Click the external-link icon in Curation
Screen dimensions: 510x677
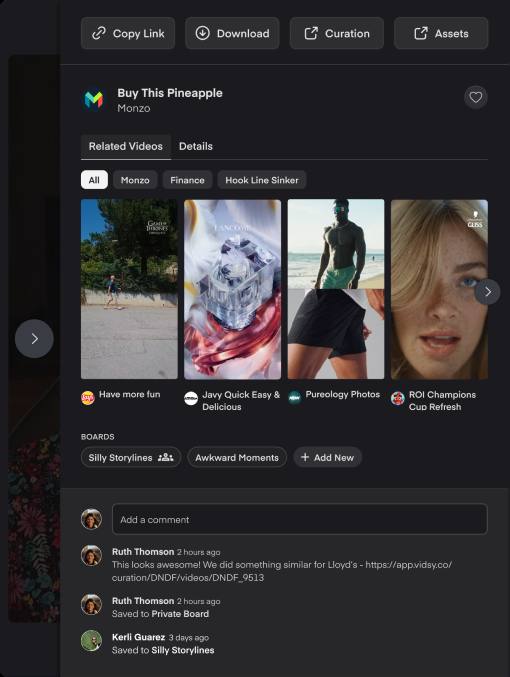(311, 33)
